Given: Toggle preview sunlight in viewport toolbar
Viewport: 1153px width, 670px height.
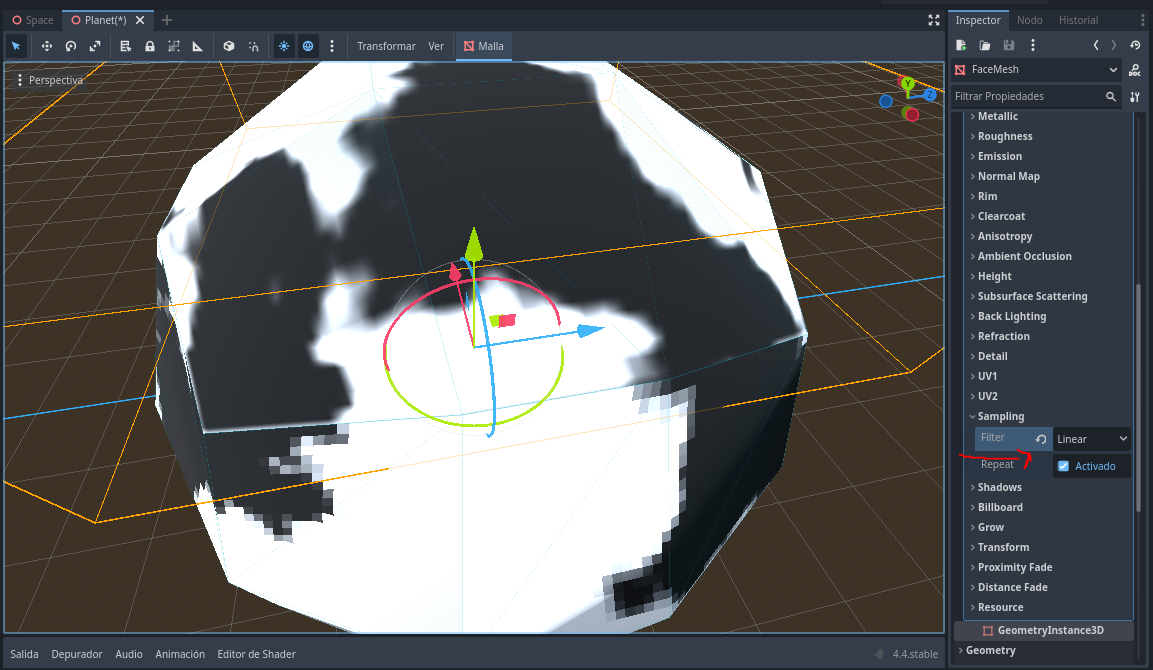Looking at the screenshot, I should coord(284,46).
